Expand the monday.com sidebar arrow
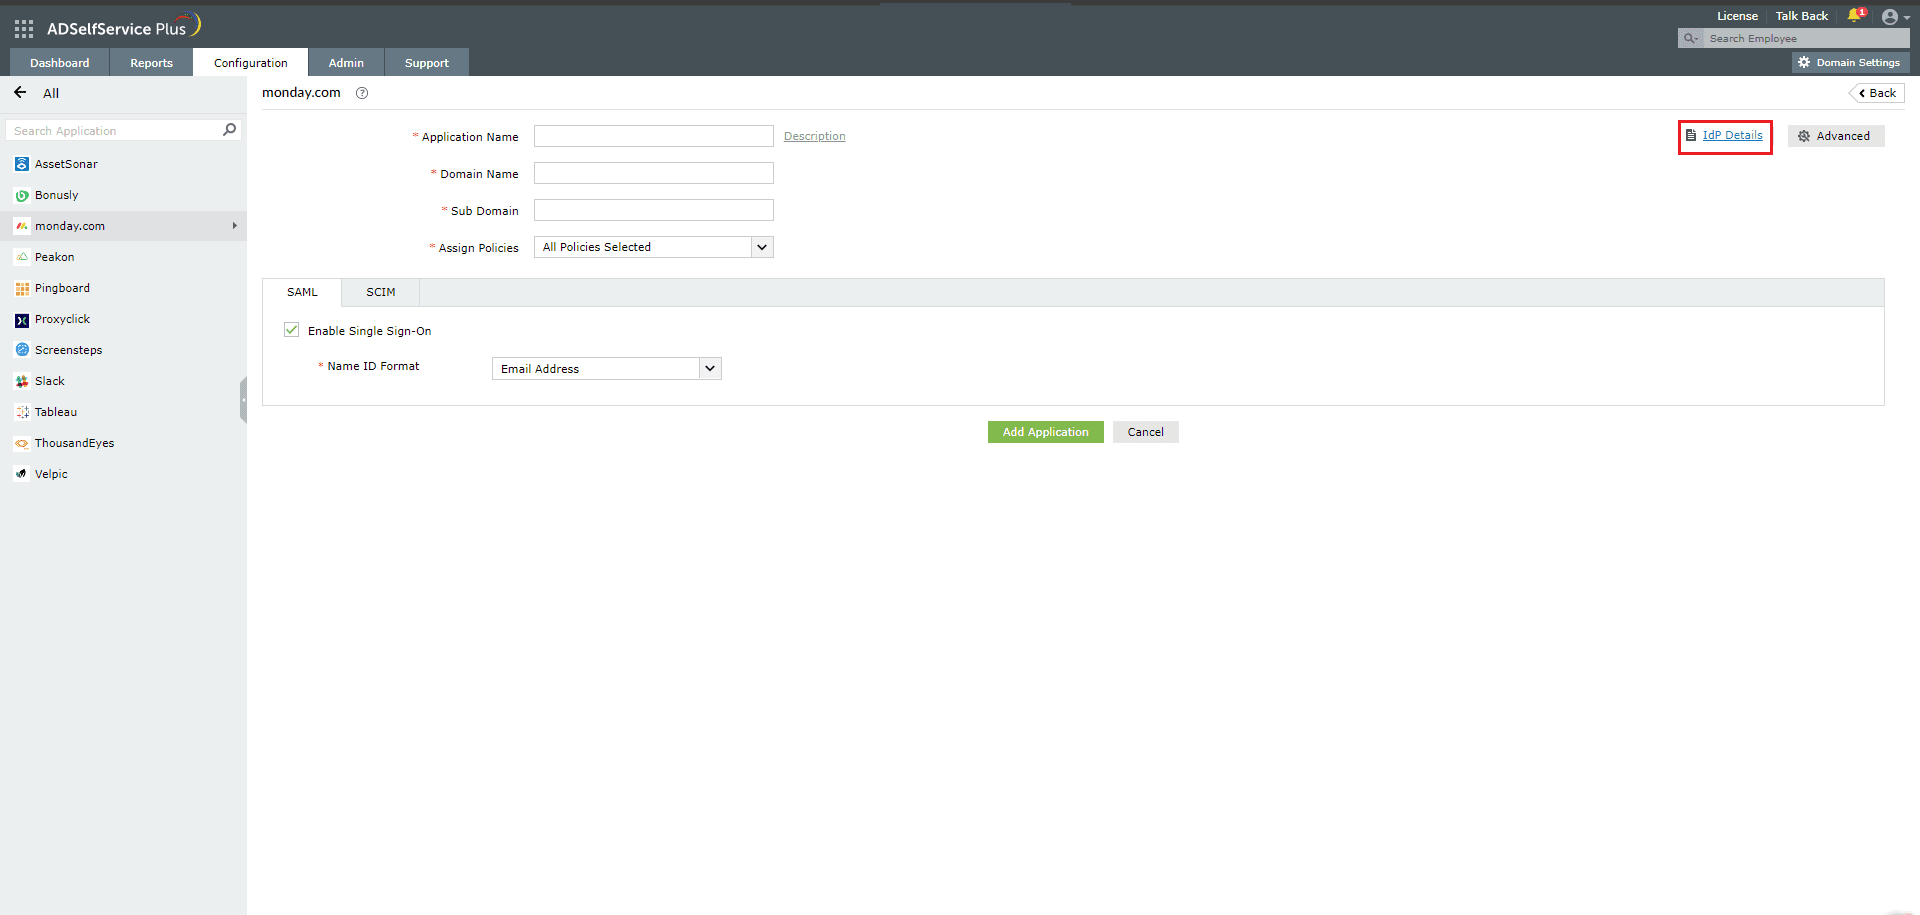Viewport: 1920px width, 915px height. [x=234, y=226]
